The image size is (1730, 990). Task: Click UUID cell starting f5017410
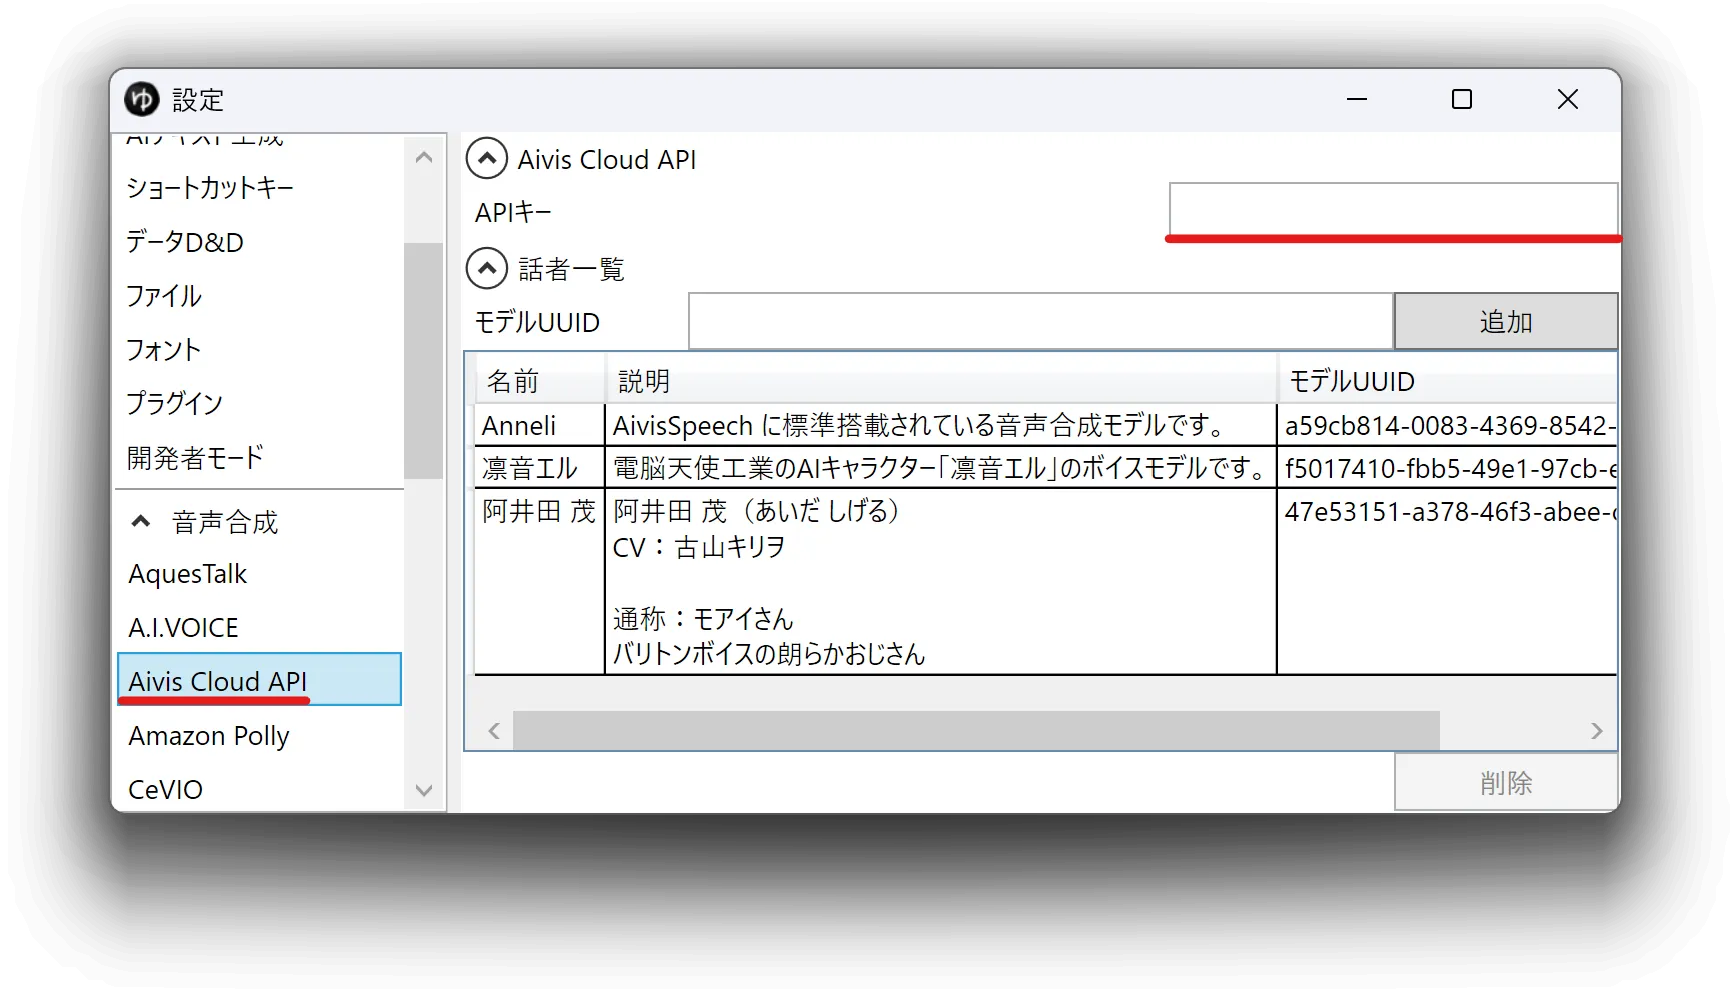click(x=1447, y=468)
